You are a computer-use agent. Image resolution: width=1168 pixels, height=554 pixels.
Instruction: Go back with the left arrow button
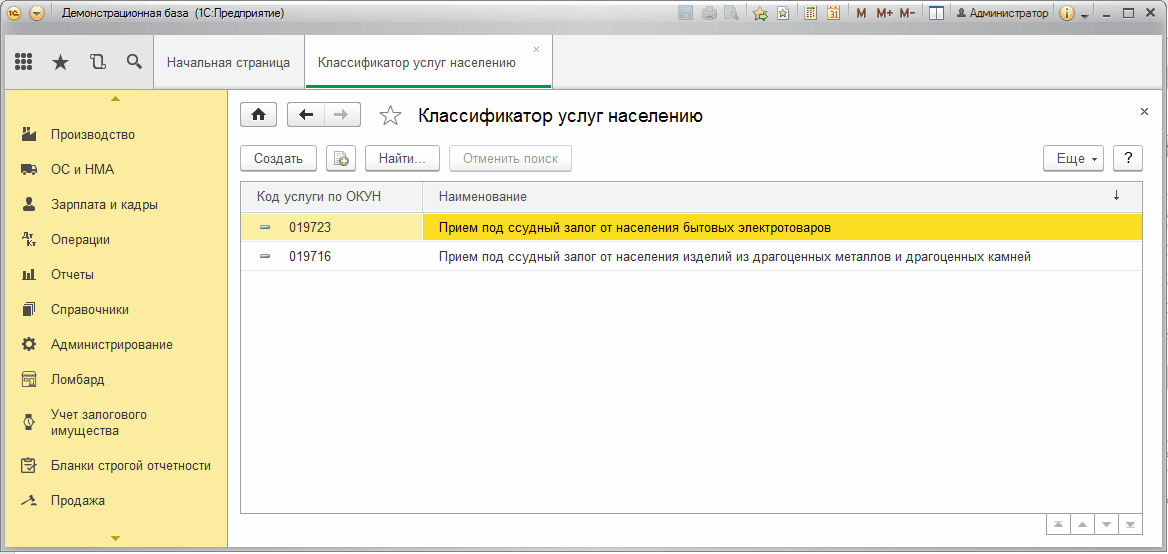tap(305, 115)
